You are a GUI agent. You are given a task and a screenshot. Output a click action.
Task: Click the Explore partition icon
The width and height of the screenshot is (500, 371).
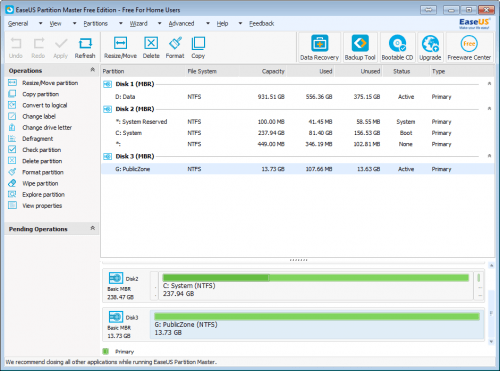[x=12, y=194]
